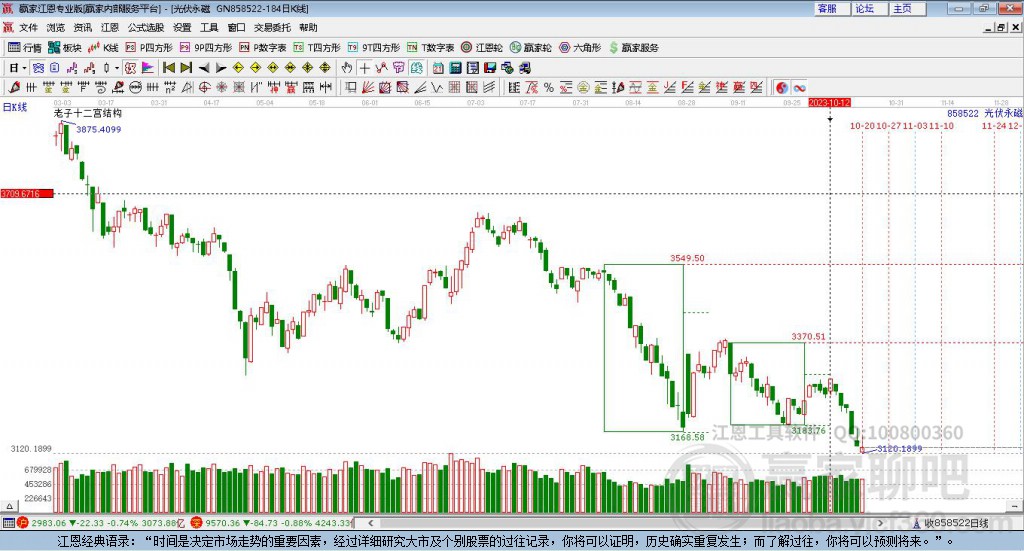
Task: Click the 858522 code at chart top-right
Action: 963,114
